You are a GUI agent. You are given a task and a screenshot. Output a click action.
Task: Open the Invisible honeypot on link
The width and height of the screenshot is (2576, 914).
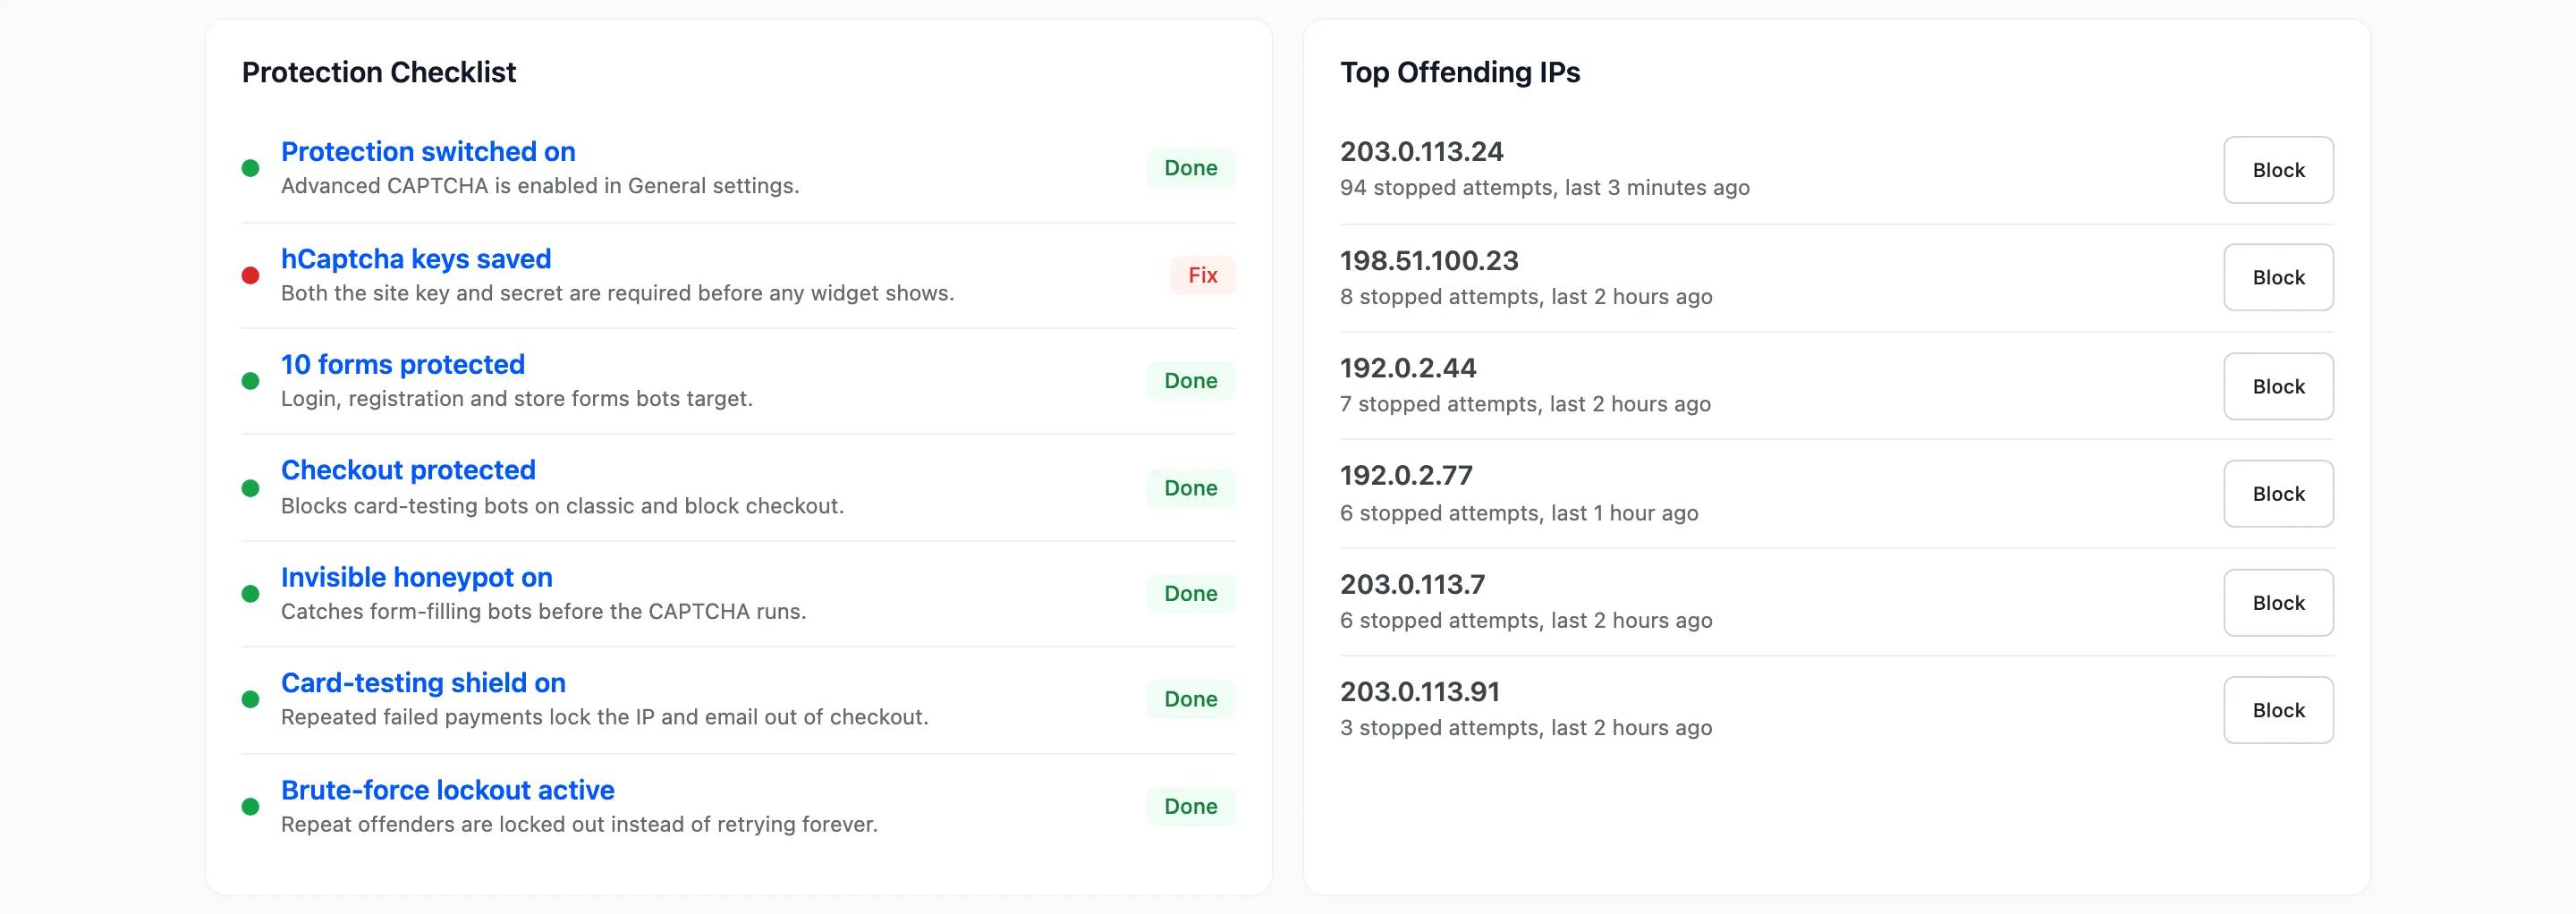(417, 577)
